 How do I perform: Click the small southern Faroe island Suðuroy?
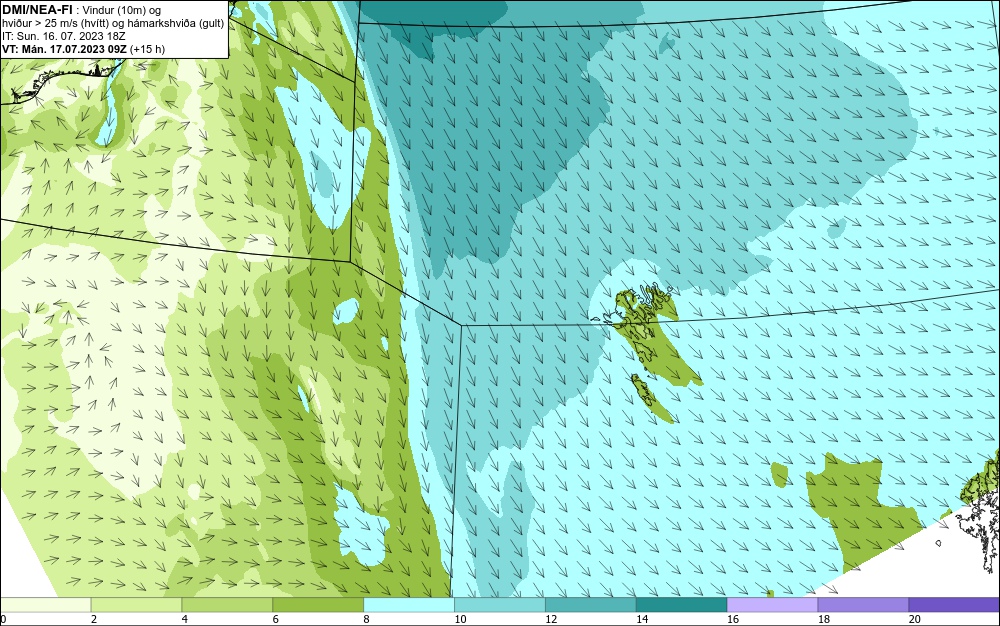(x=643, y=389)
